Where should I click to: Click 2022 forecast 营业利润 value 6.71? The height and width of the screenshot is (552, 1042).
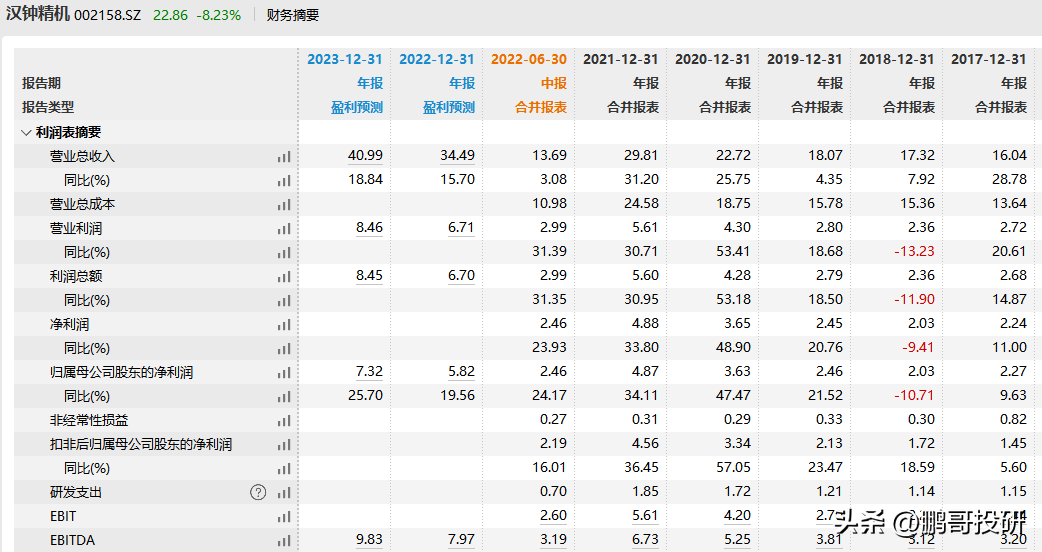point(461,227)
